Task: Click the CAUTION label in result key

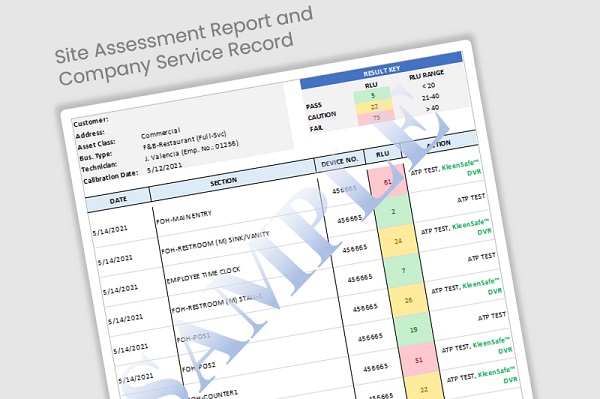Action: coord(322,116)
